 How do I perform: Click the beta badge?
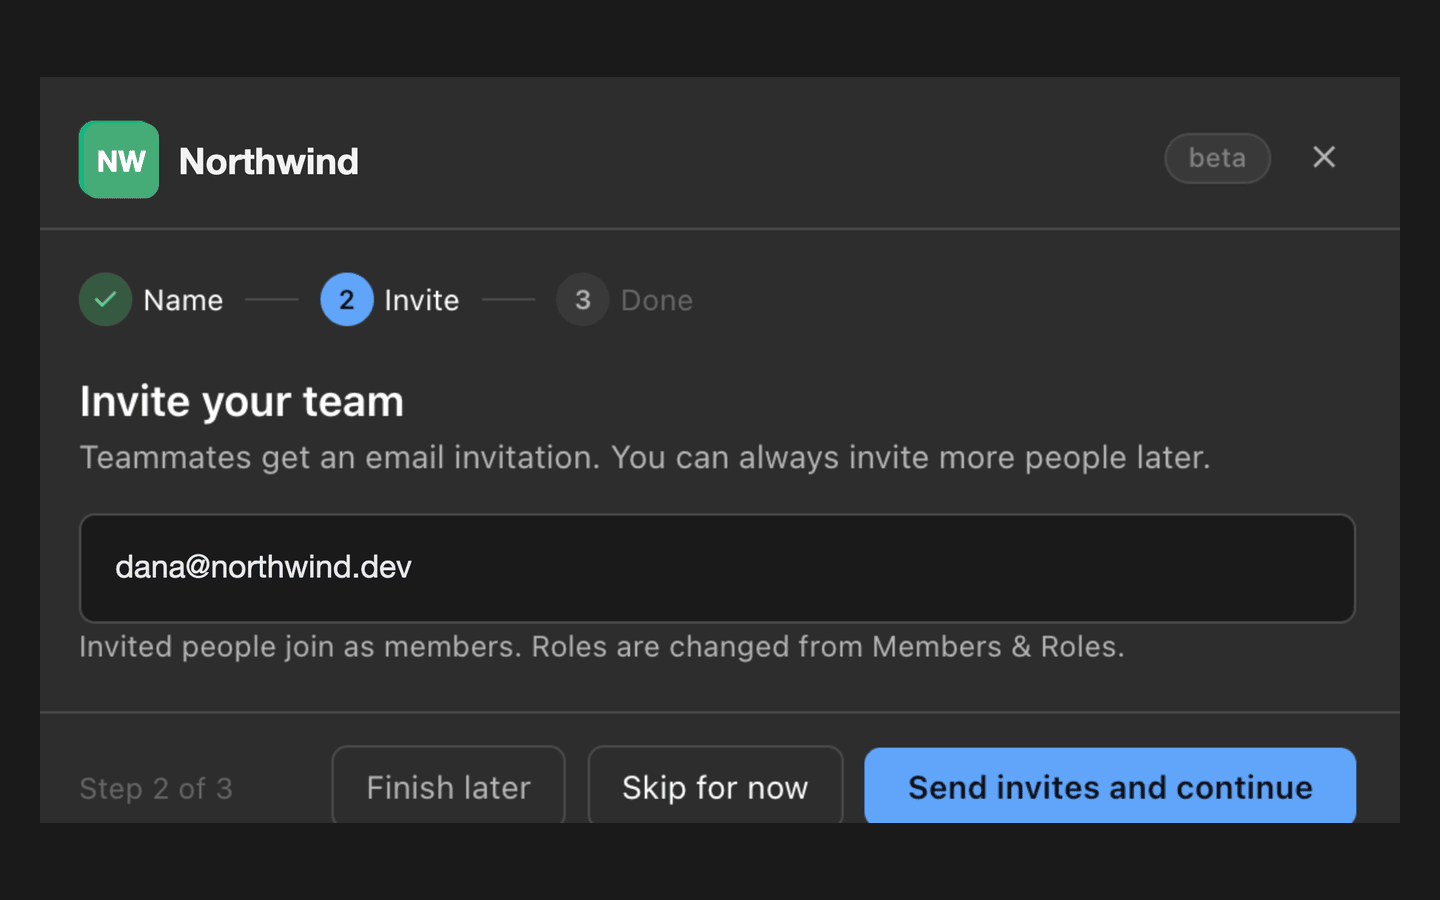(1217, 158)
